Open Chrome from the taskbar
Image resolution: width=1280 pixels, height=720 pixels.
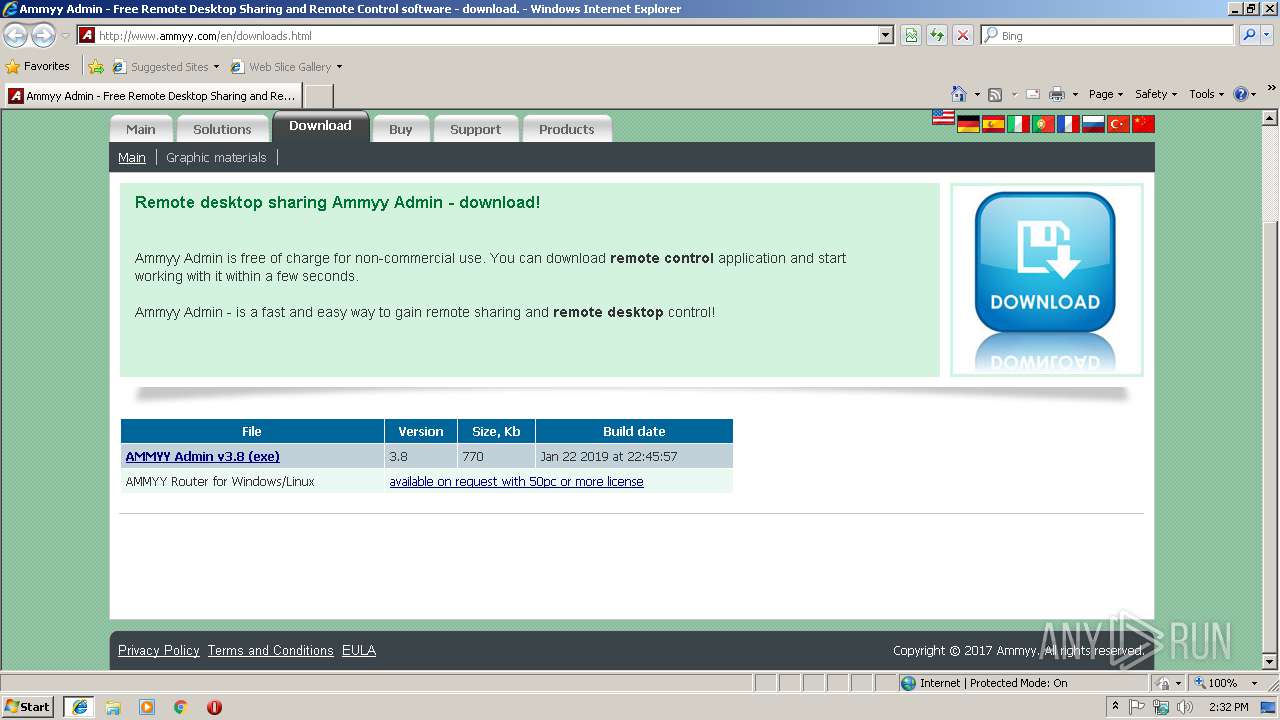click(x=181, y=707)
